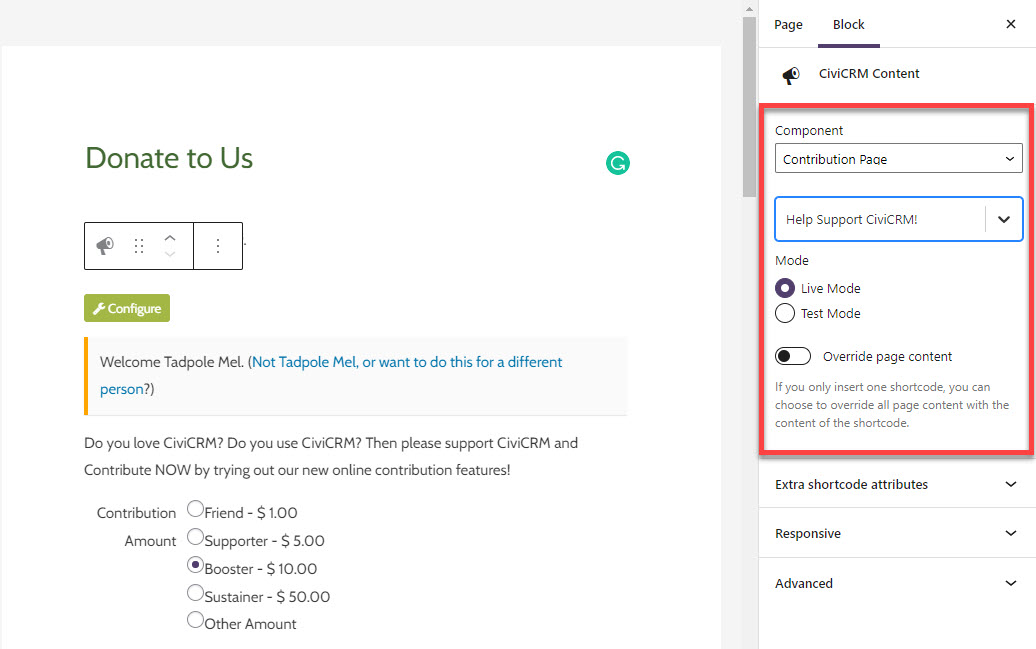The width and height of the screenshot is (1036, 649).
Task: Close the settings sidebar panel
Action: [x=1010, y=24]
